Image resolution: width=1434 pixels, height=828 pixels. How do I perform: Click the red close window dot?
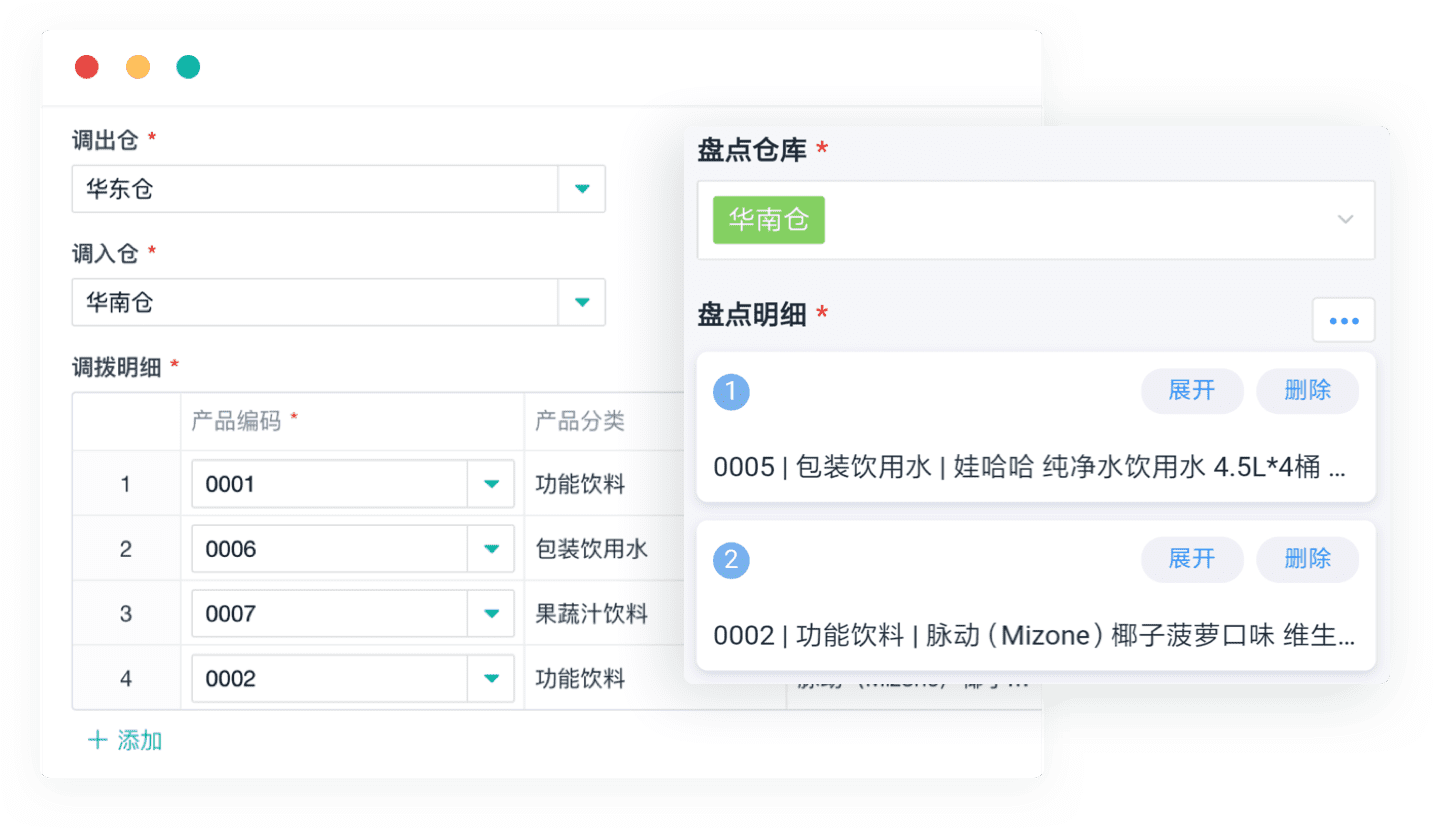[87, 67]
